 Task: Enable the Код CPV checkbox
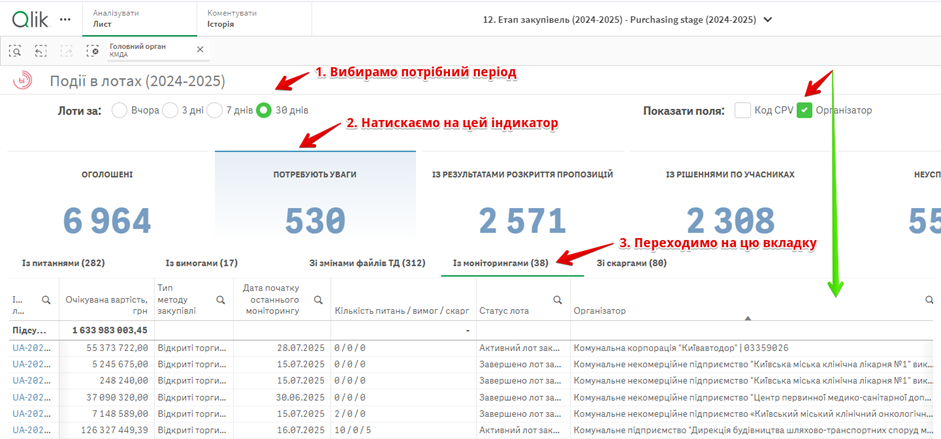(x=742, y=110)
